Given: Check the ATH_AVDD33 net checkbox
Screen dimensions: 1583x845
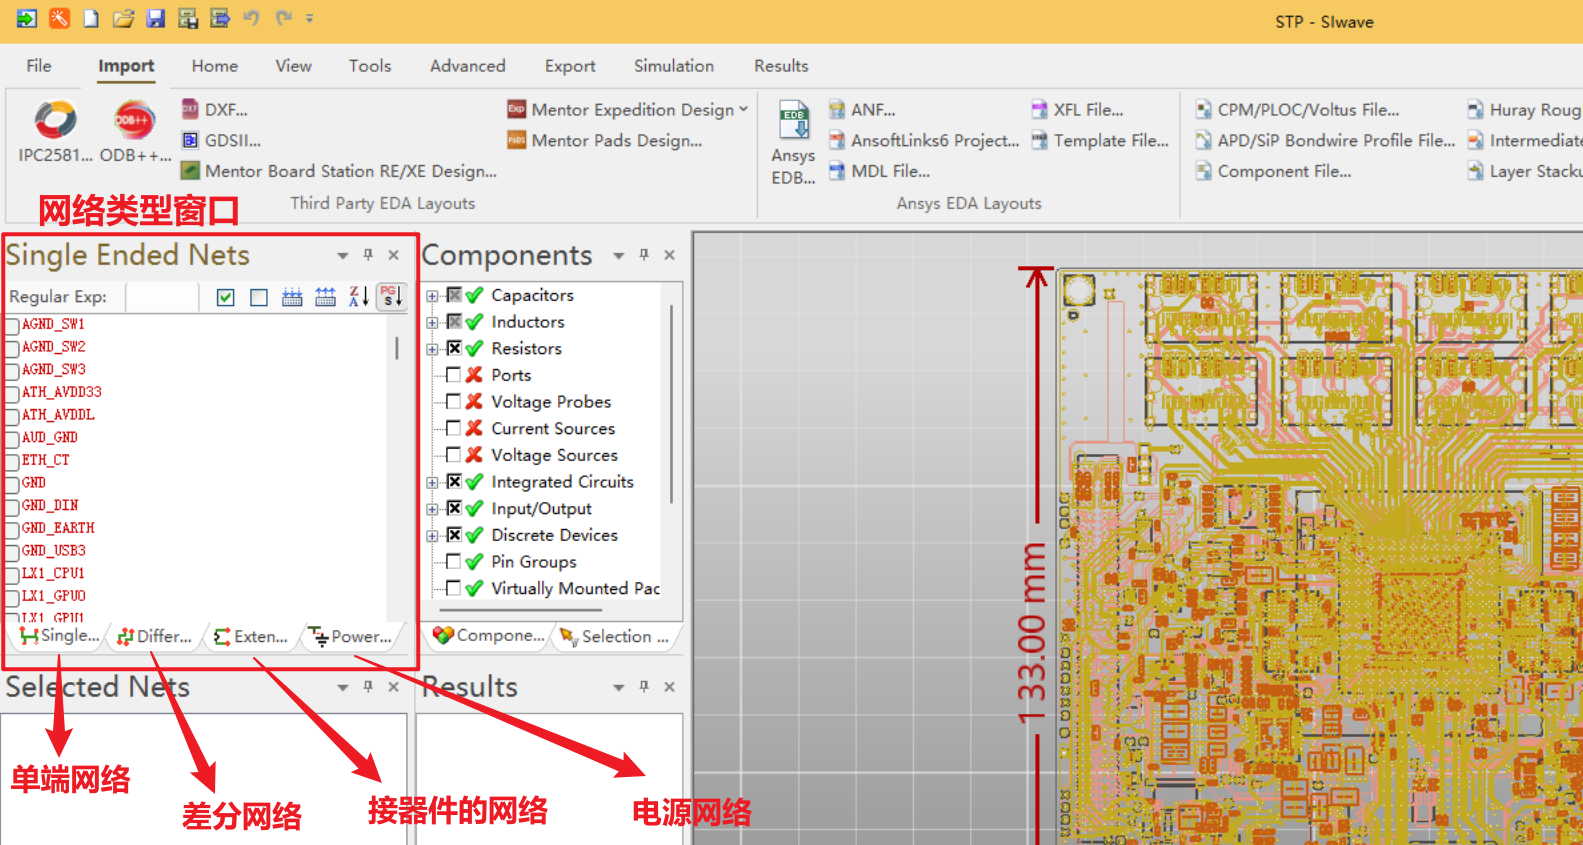Looking at the screenshot, I should point(13,394).
